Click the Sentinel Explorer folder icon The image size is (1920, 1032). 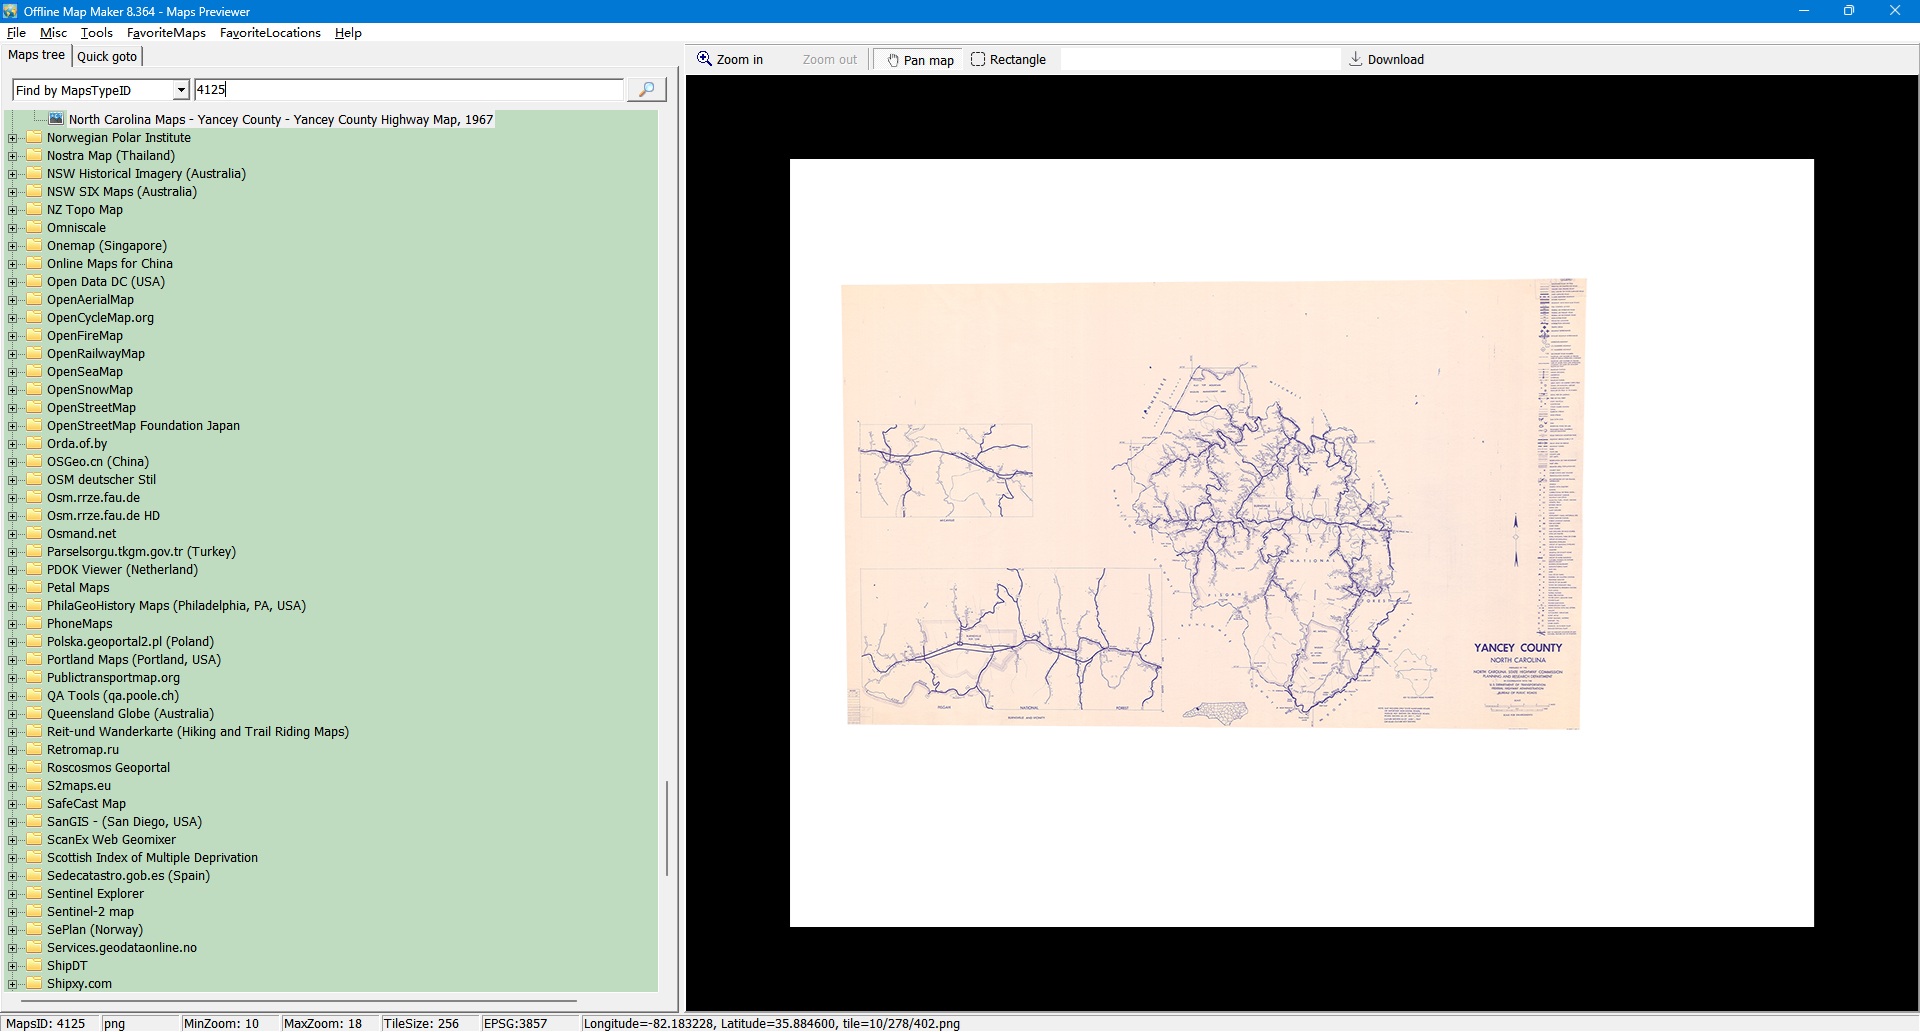point(35,894)
